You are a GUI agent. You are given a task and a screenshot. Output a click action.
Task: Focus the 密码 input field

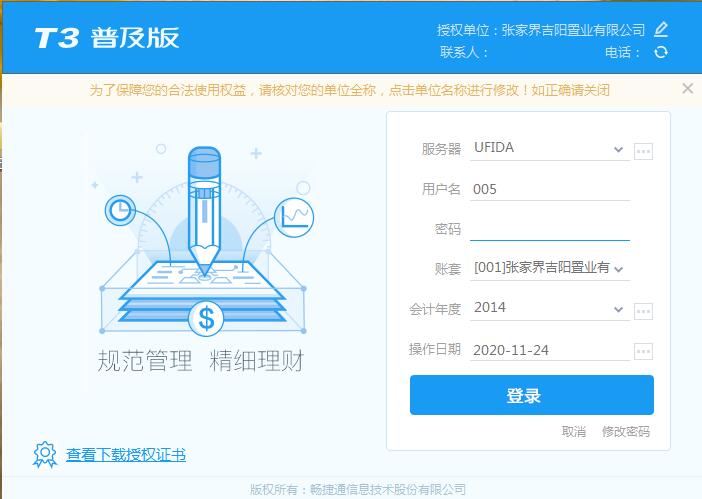point(550,229)
